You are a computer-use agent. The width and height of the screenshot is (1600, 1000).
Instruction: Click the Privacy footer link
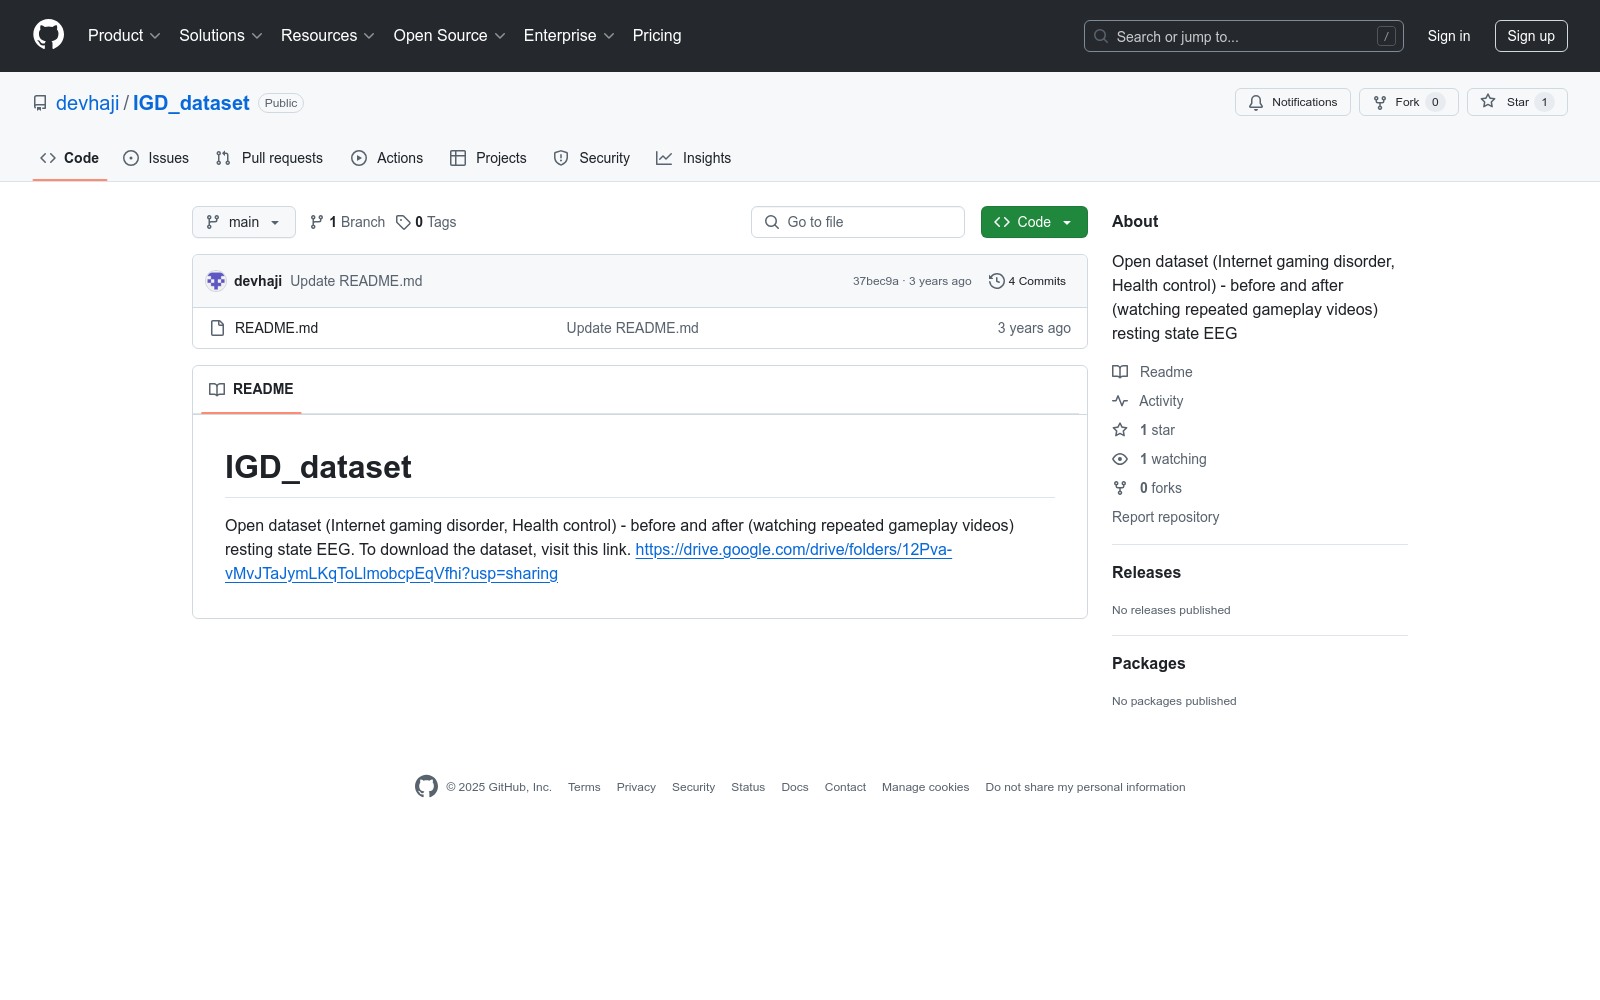click(636, 787)
